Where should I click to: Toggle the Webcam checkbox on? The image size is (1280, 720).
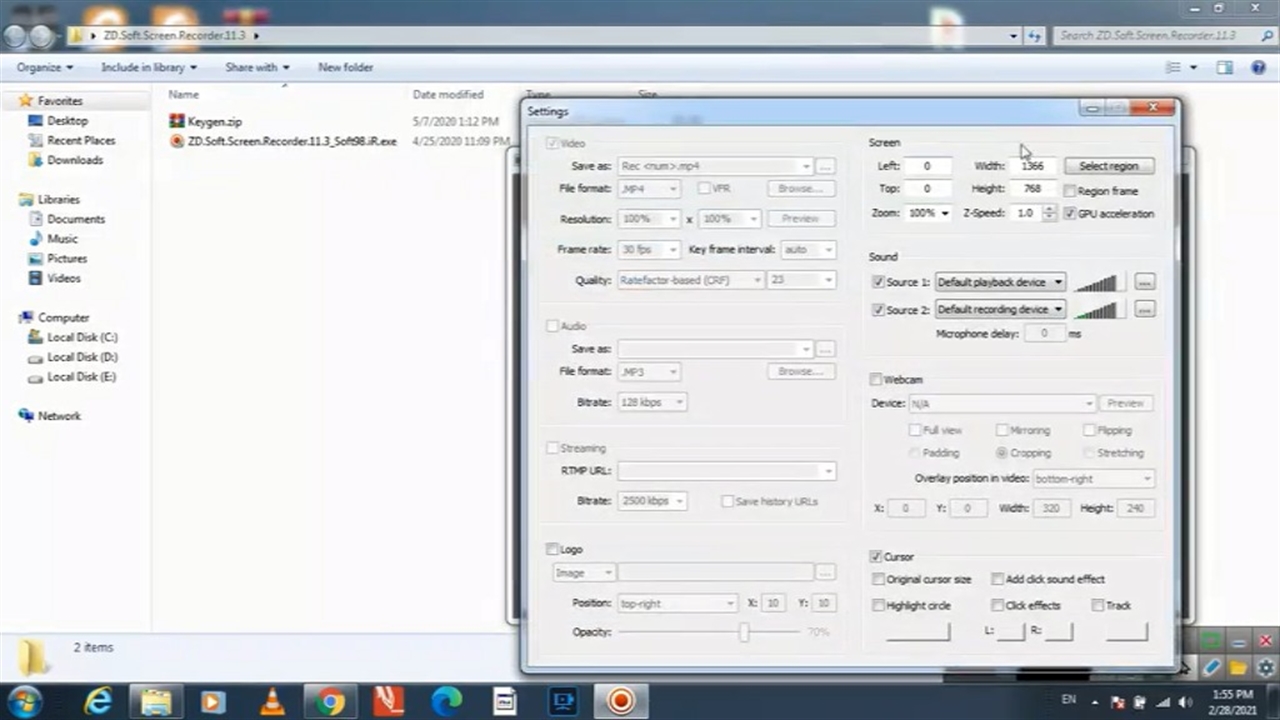tap(876, 380)
